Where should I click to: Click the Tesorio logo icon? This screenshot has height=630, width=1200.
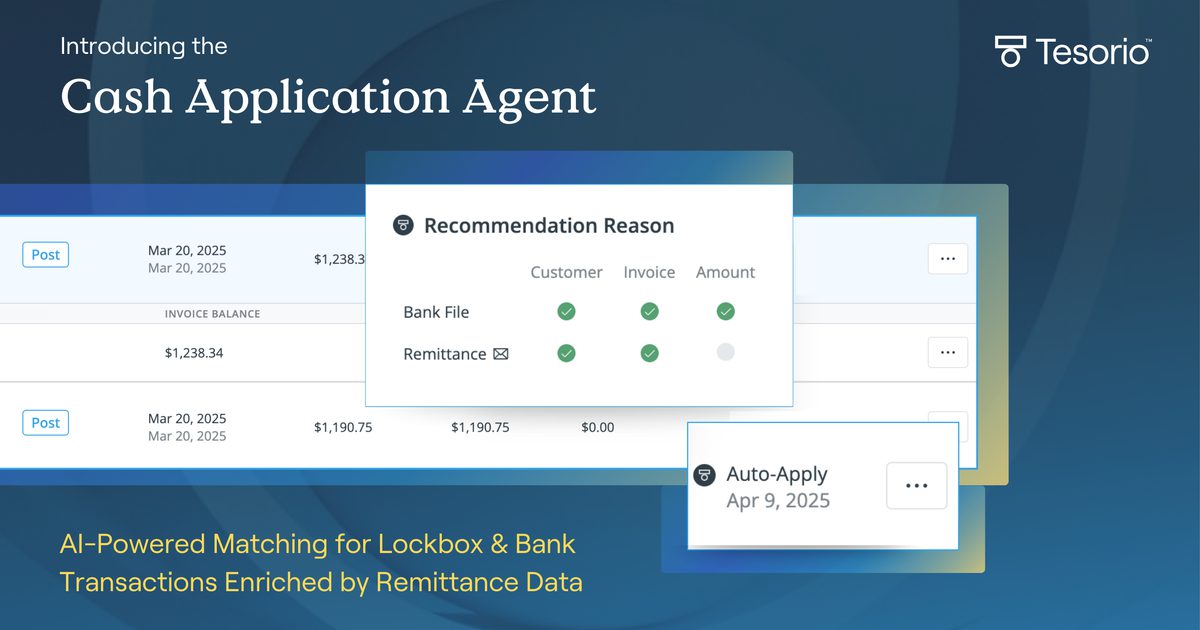coord(1010,51)
